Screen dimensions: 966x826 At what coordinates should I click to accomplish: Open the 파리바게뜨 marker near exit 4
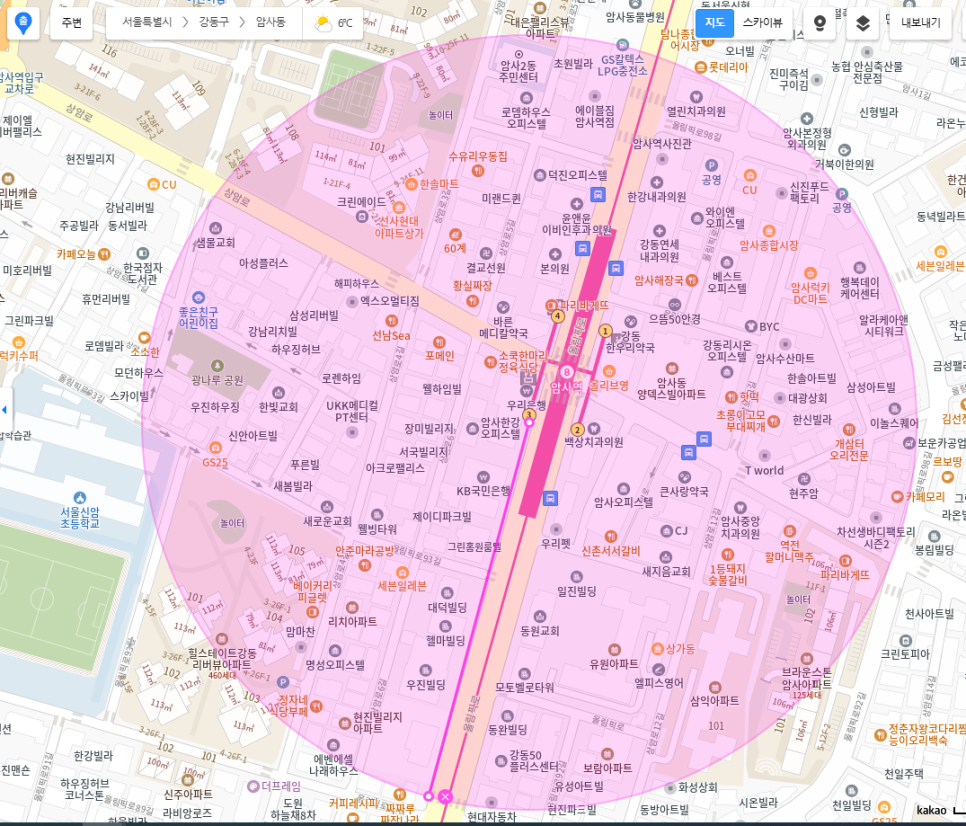coord(551,306)
